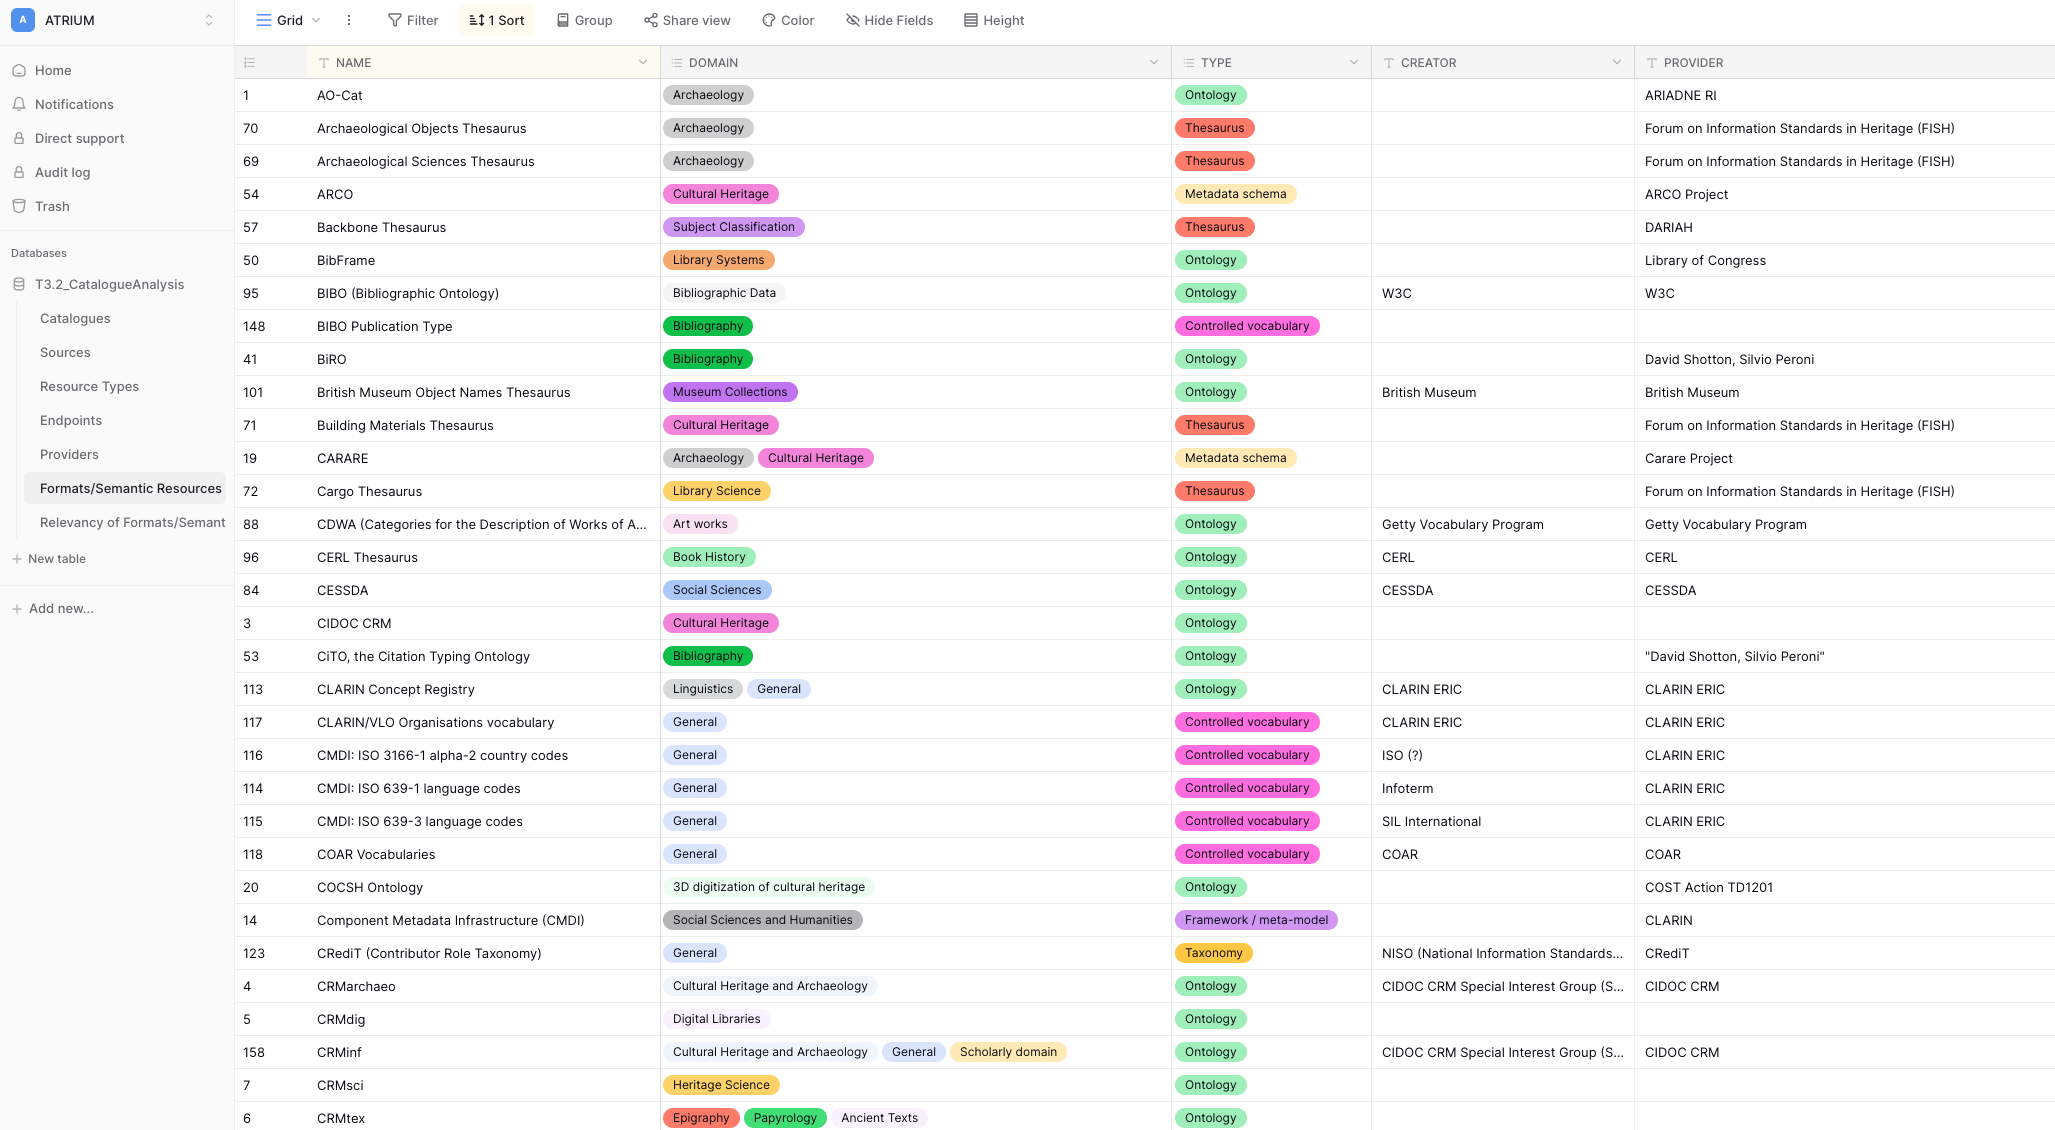
Task: Expand the ATRIUM workspace switcher
Action: pyautogui.click(x=209, y=20)
